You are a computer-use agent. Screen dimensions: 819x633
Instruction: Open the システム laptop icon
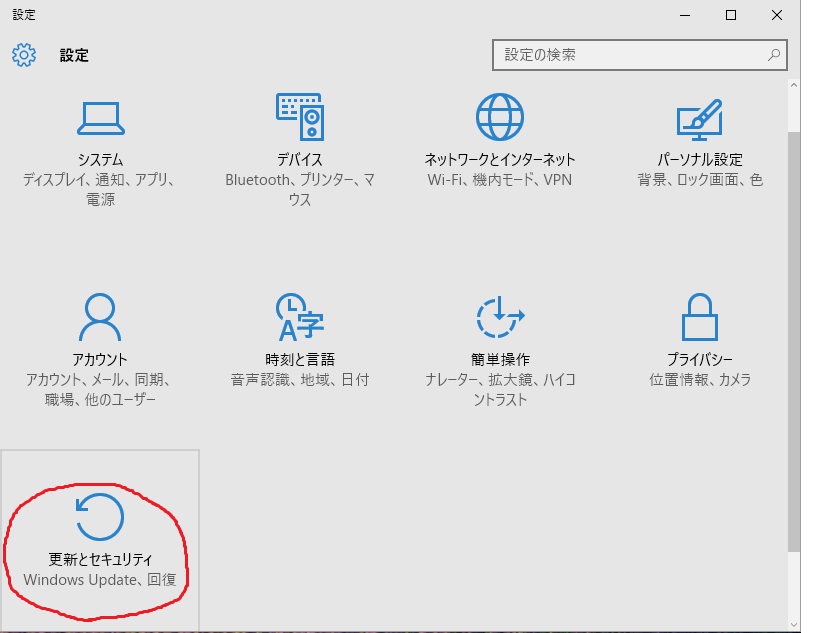point(101,119)
